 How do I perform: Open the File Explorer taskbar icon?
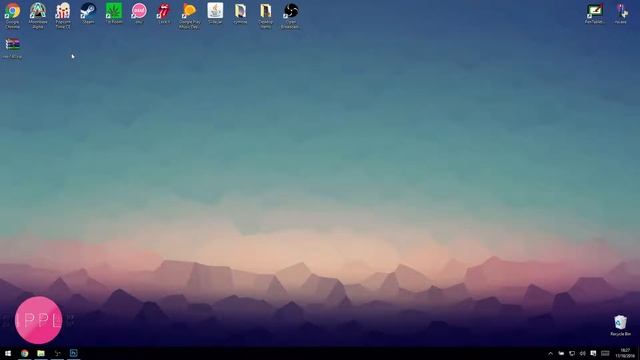[x=41, y=353]
